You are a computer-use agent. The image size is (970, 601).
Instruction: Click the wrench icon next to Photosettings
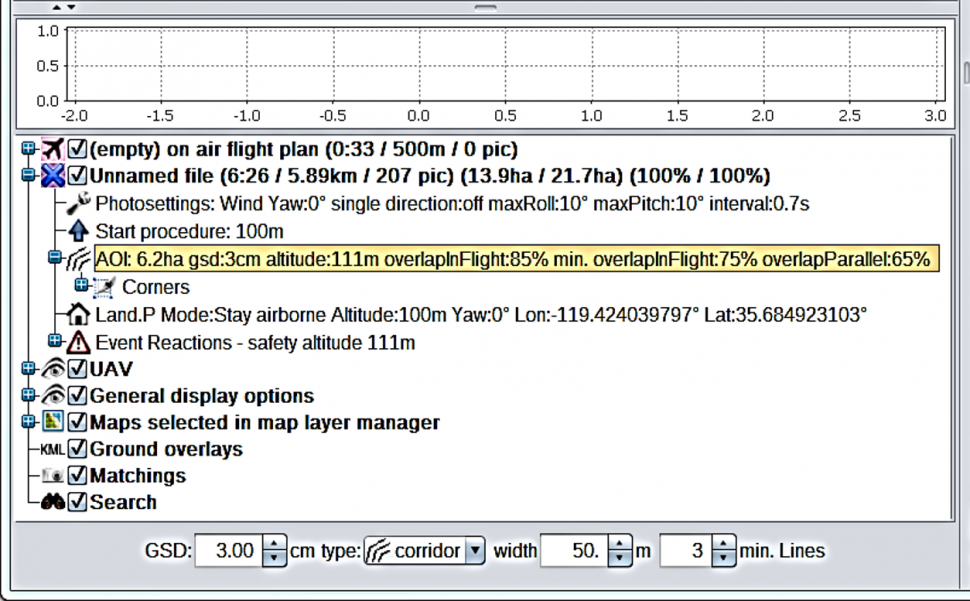pos(79,204)
